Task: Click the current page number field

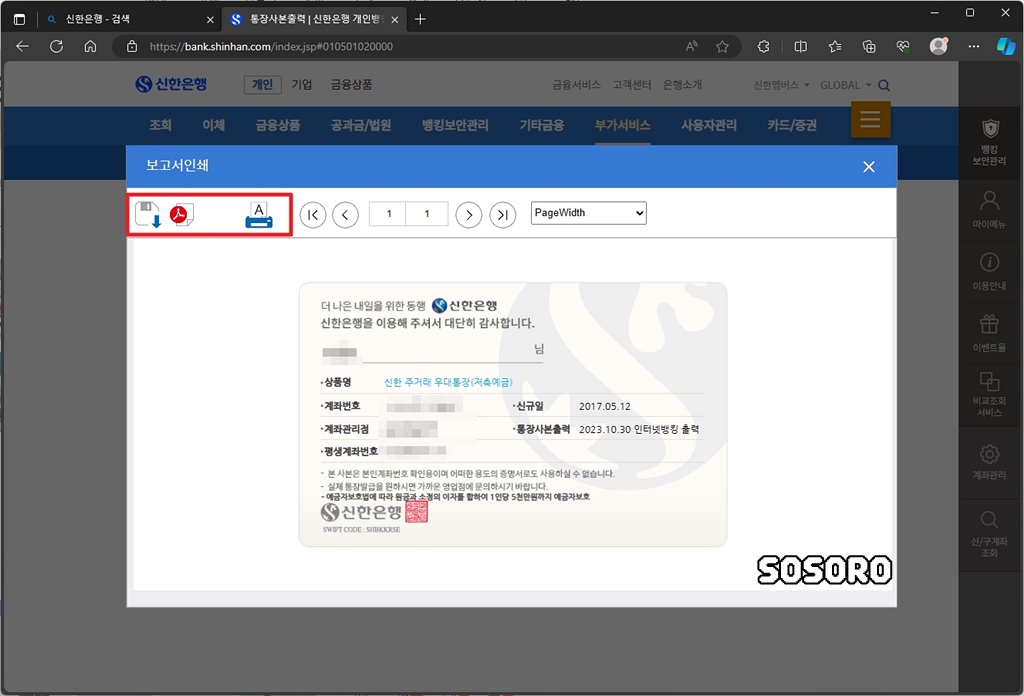Action: point(388,214)
